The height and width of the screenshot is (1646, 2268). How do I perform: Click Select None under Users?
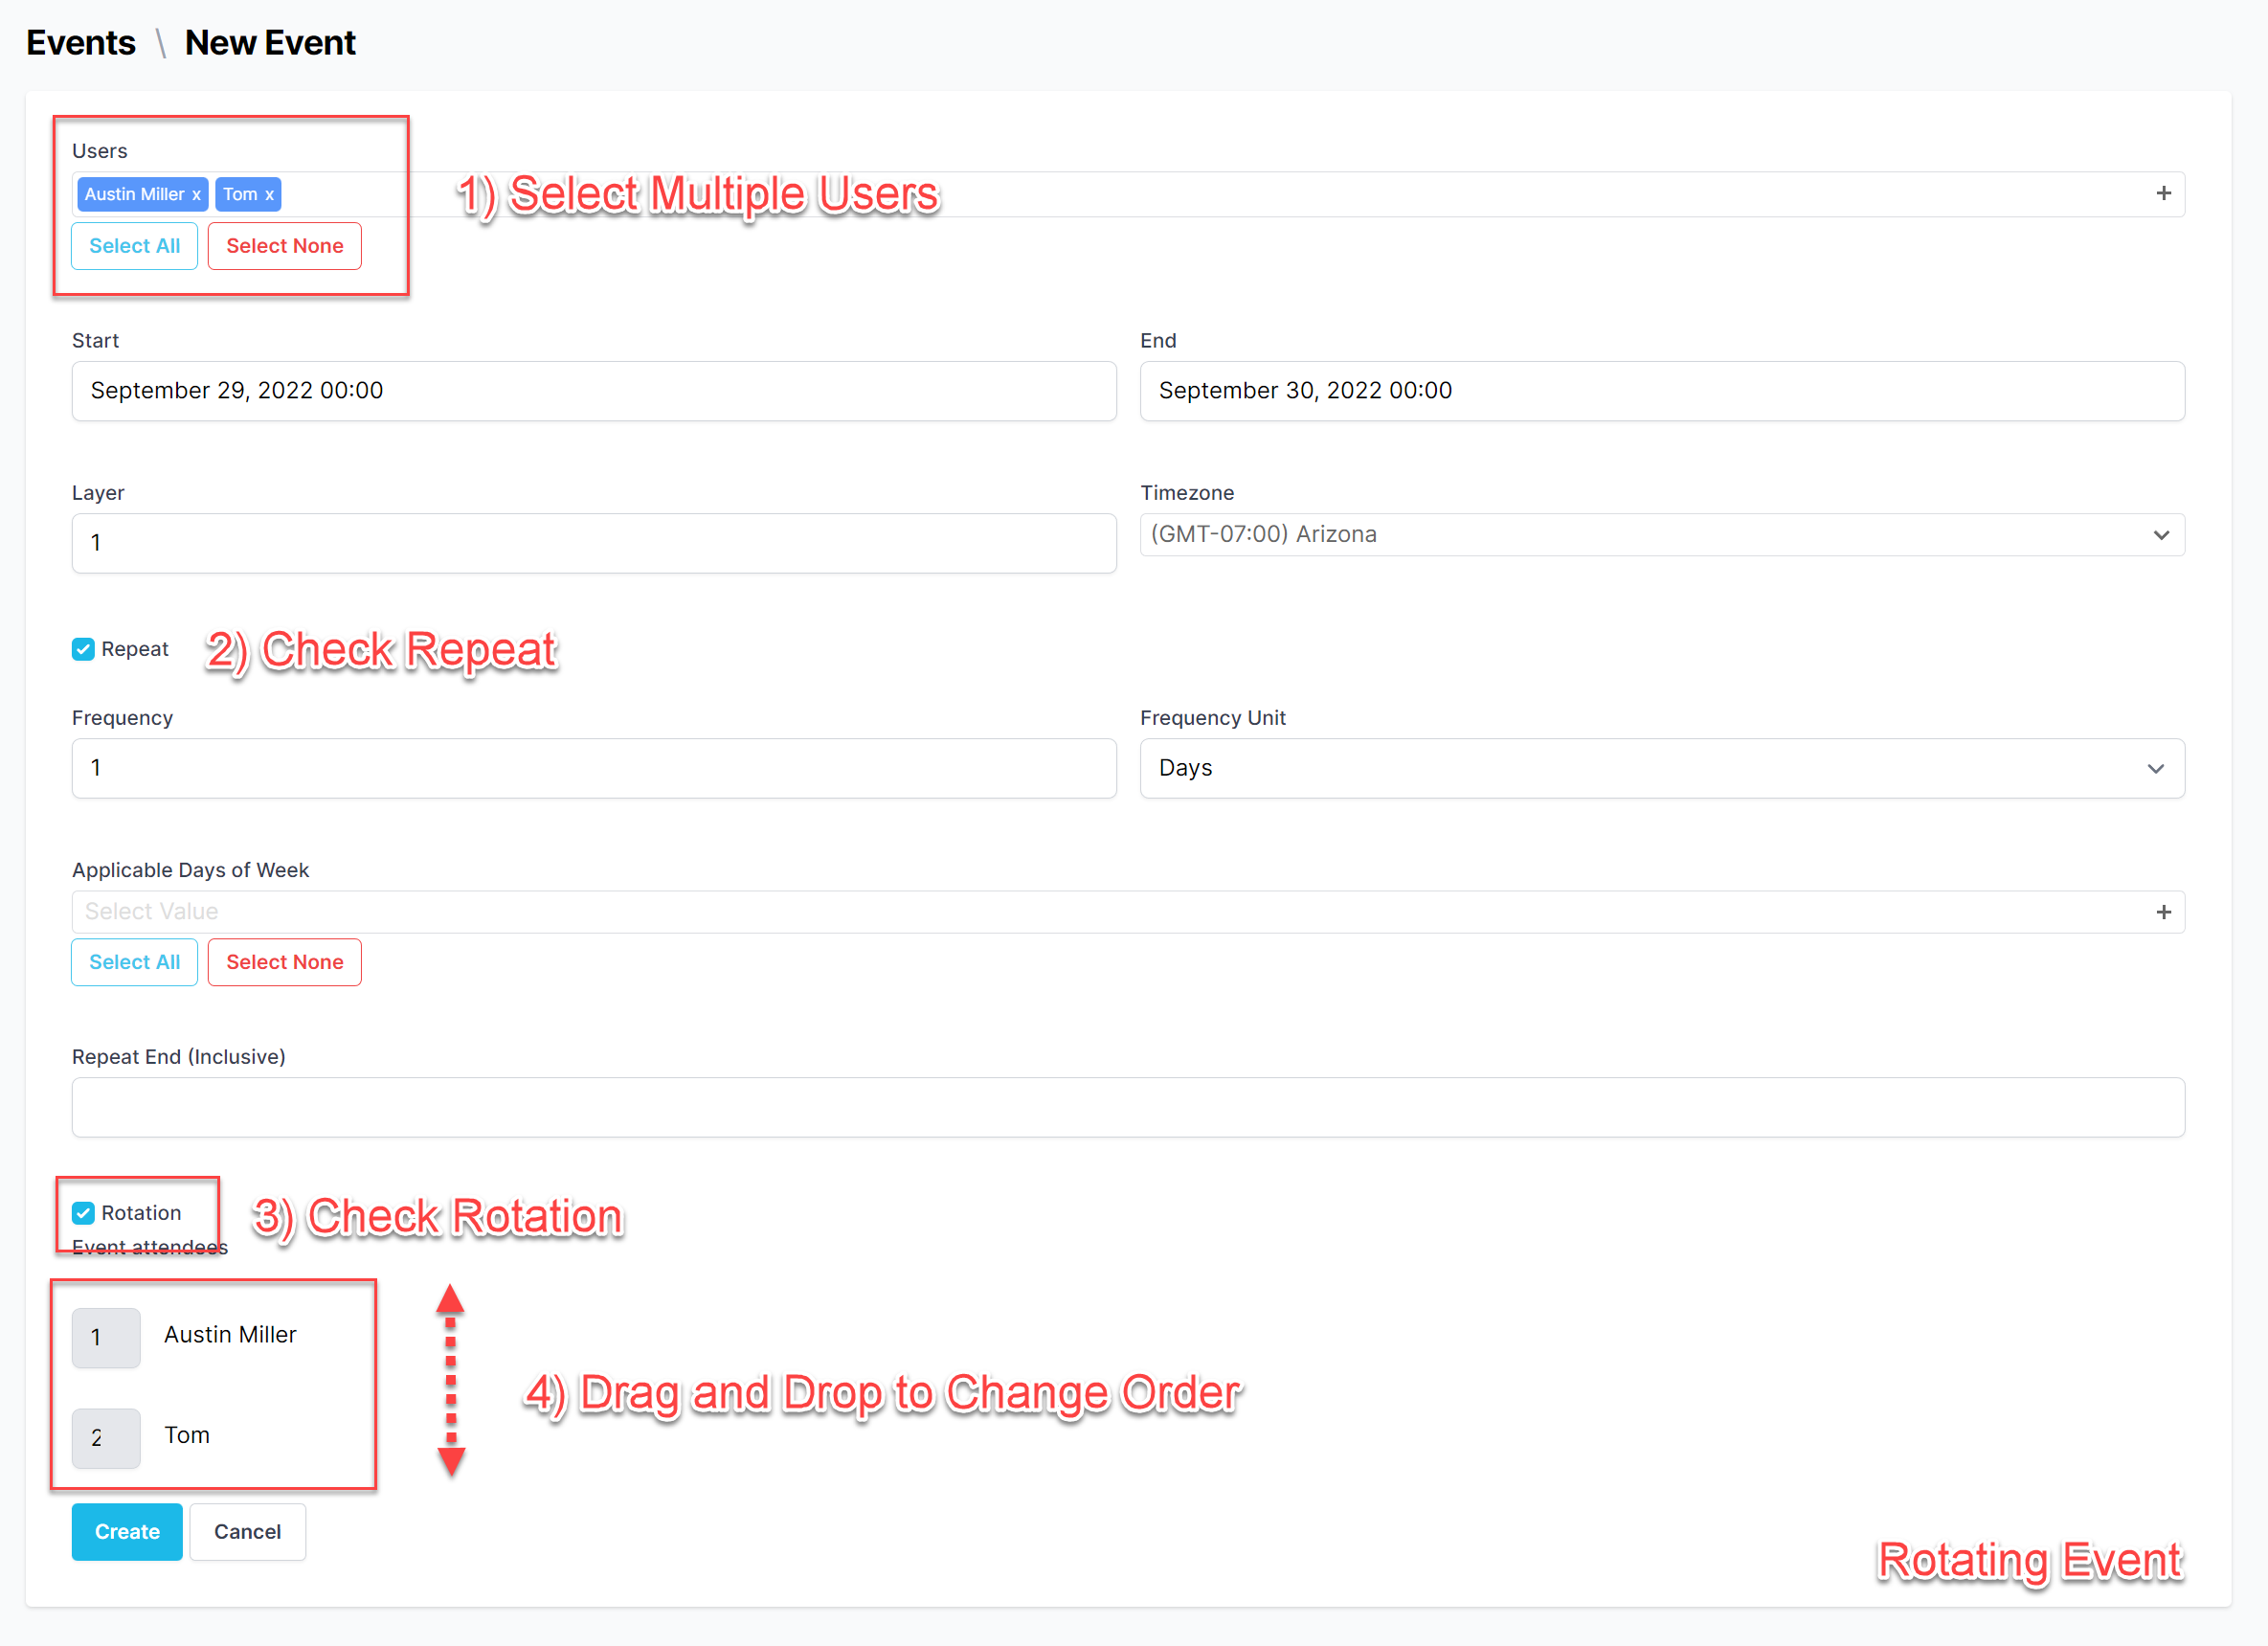click(285, 246)
